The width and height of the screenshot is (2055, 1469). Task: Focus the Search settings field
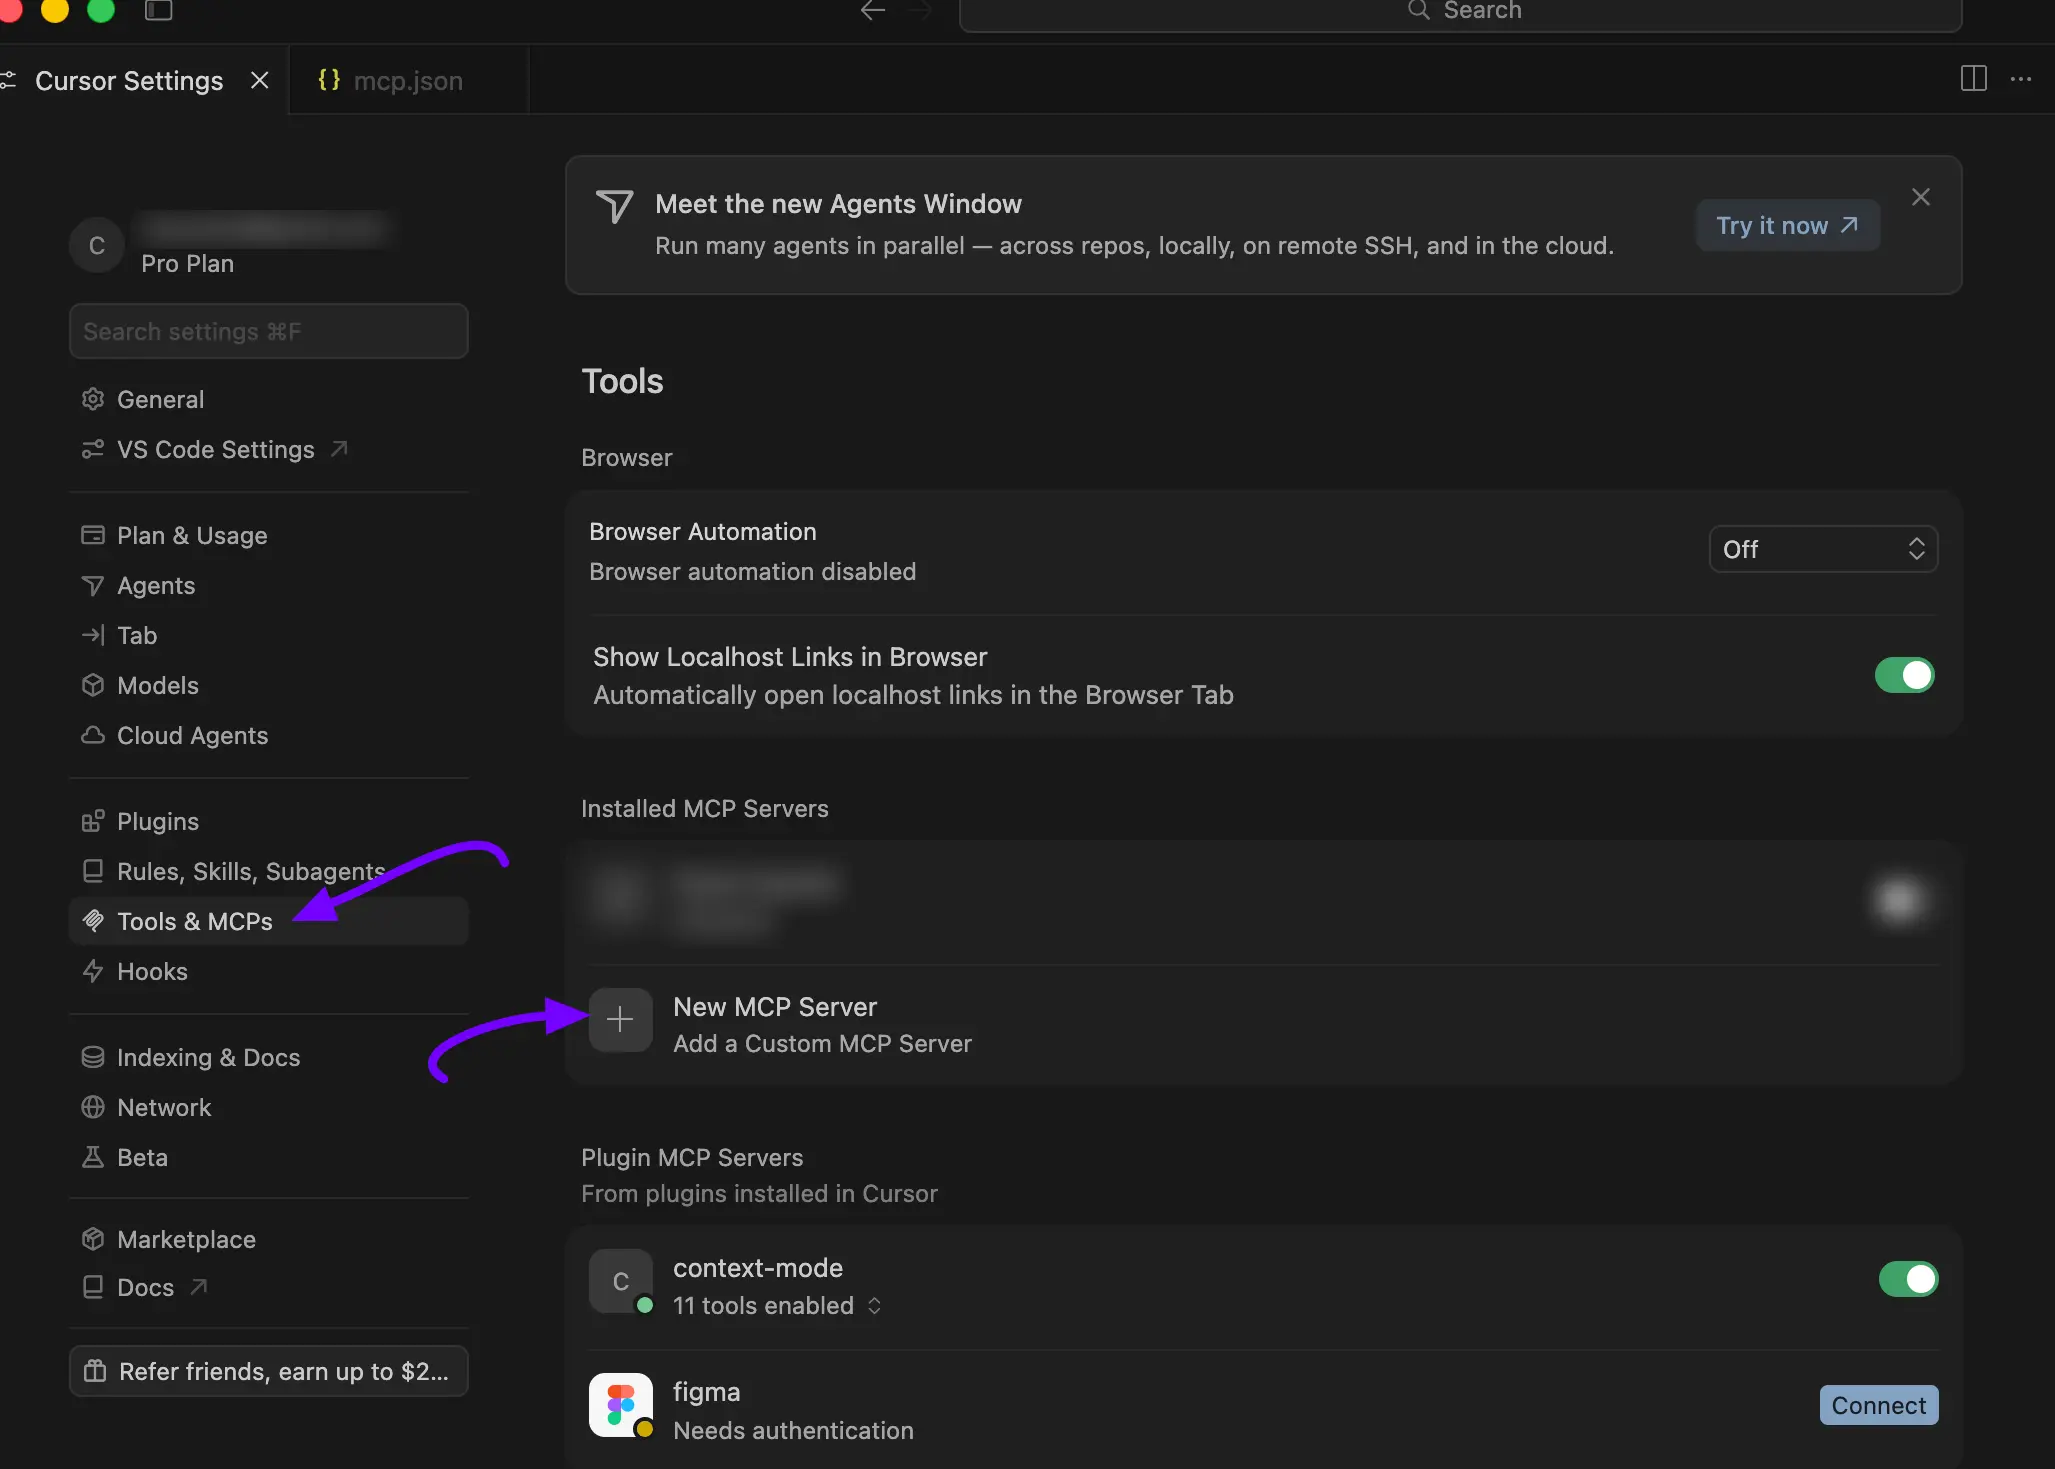coord(268,331)
